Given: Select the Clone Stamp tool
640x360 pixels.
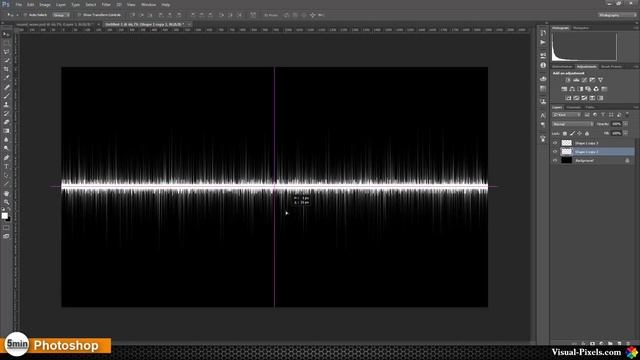Looking at the screenshot, I should [6, 104].
